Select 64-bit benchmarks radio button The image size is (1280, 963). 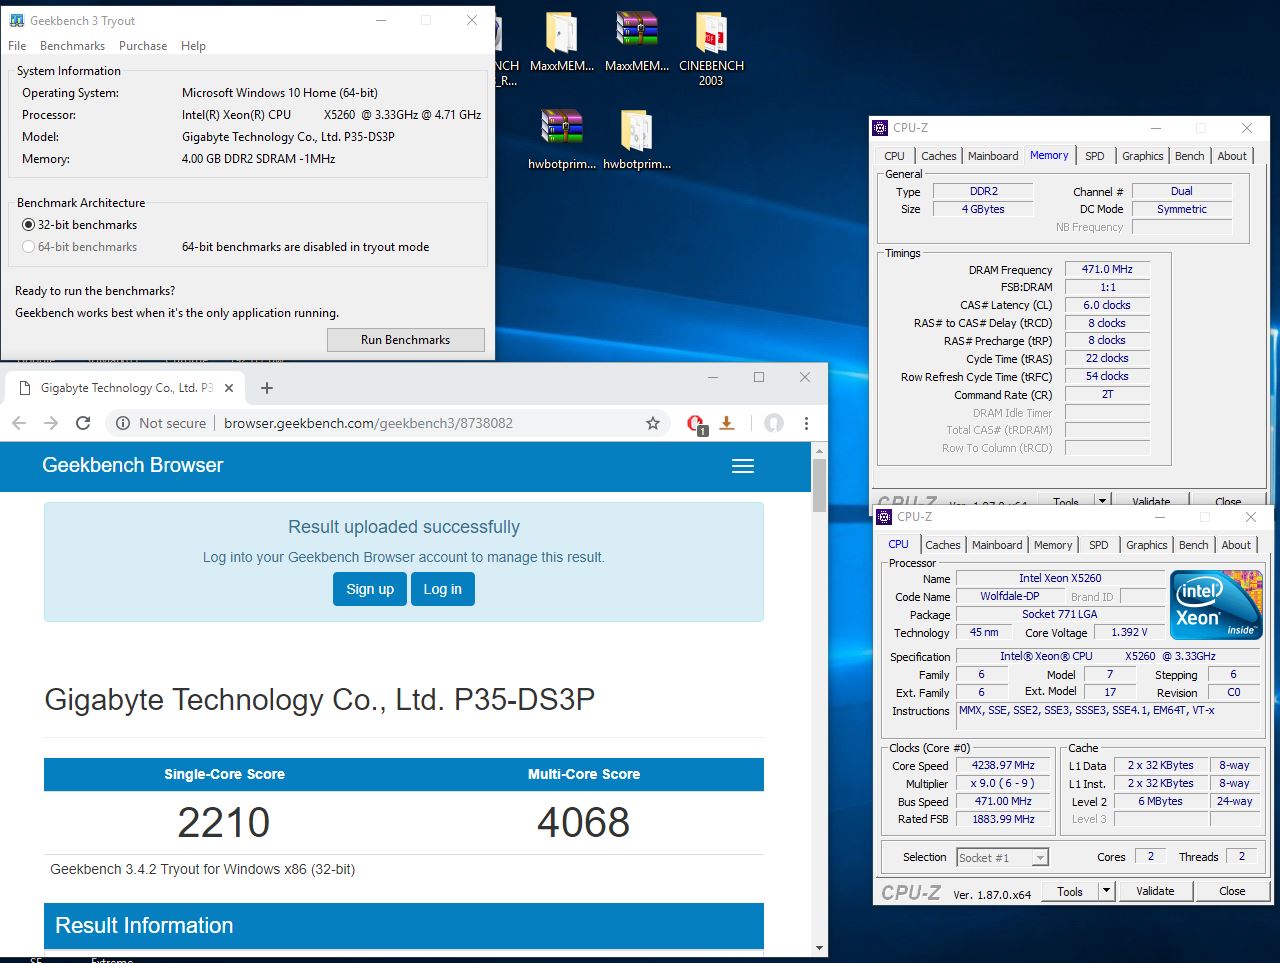pos(28,247)
